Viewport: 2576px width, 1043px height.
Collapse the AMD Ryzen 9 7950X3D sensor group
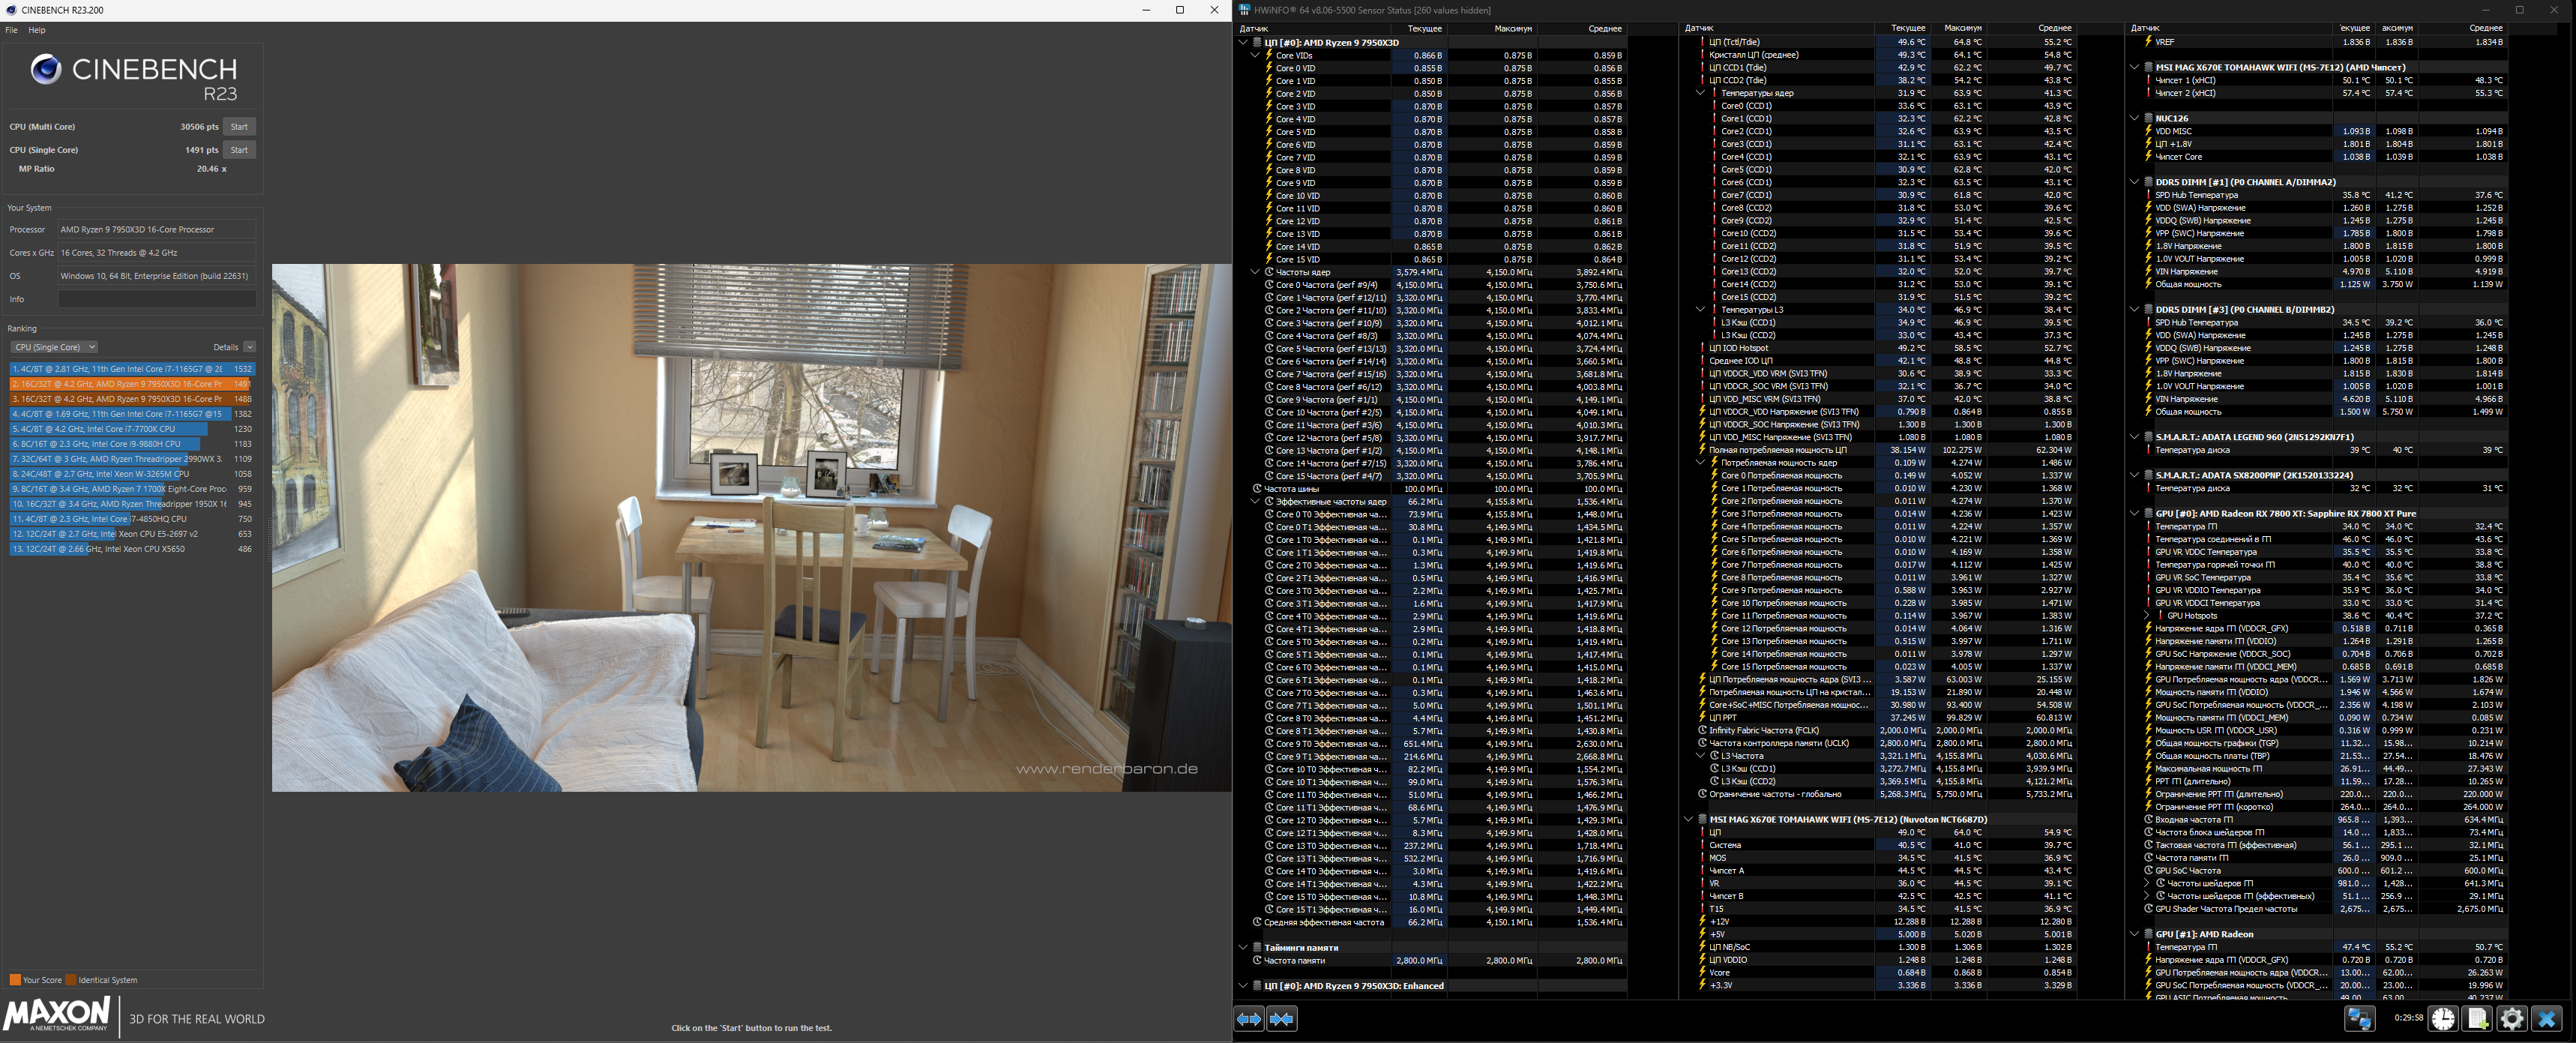click(1243, 42)
